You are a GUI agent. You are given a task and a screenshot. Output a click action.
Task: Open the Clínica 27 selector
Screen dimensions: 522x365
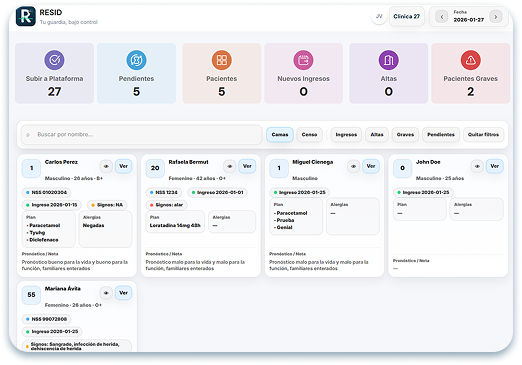(x=407, y=16)
